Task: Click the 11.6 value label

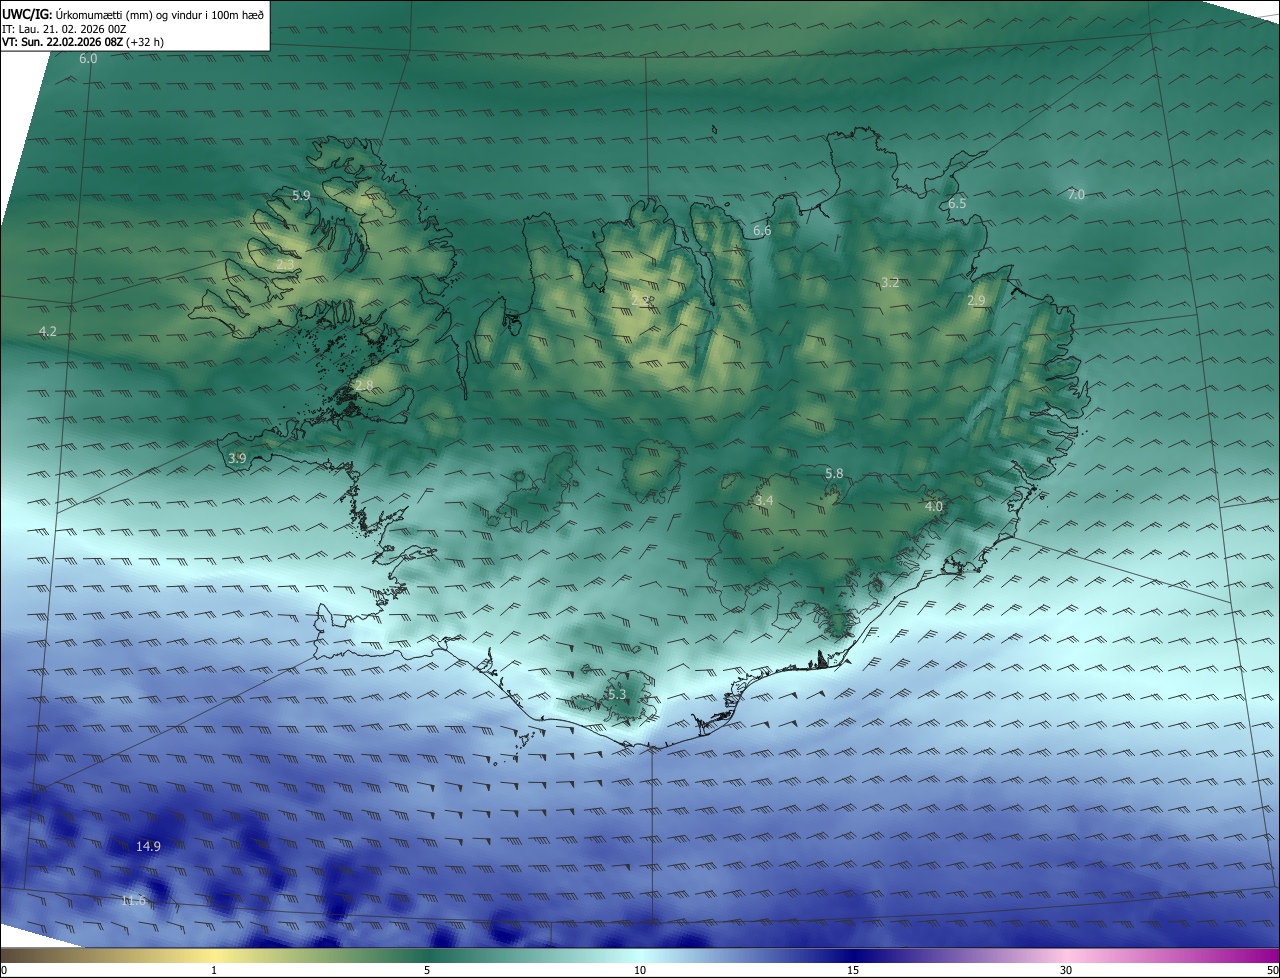Action: click(x=134, y=901)
